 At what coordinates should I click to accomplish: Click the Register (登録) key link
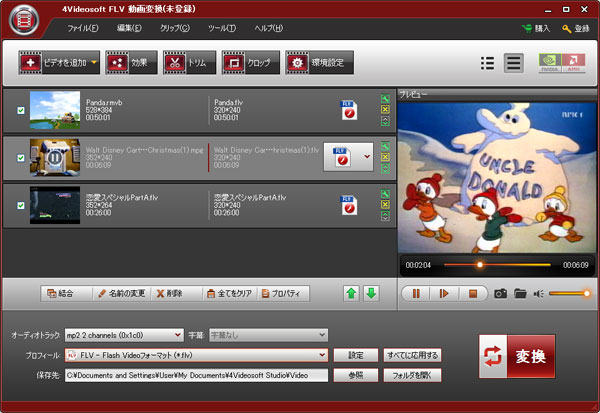[576, 28]
